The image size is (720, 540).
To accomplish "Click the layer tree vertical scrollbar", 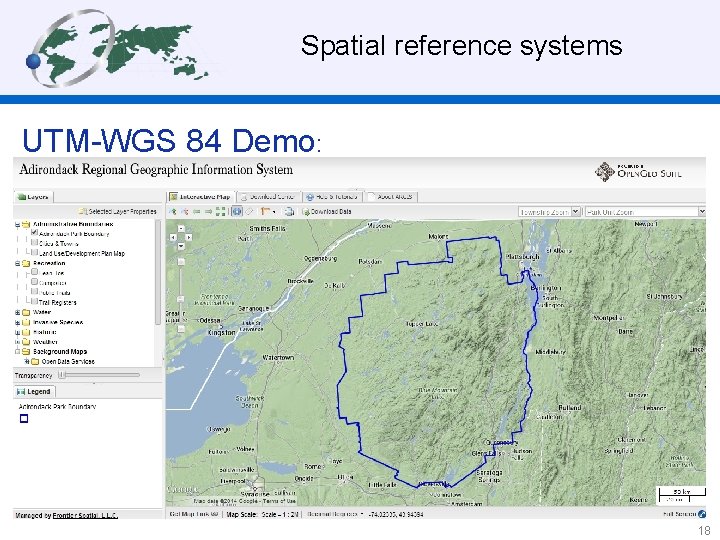I will click(x=158, y=271).
